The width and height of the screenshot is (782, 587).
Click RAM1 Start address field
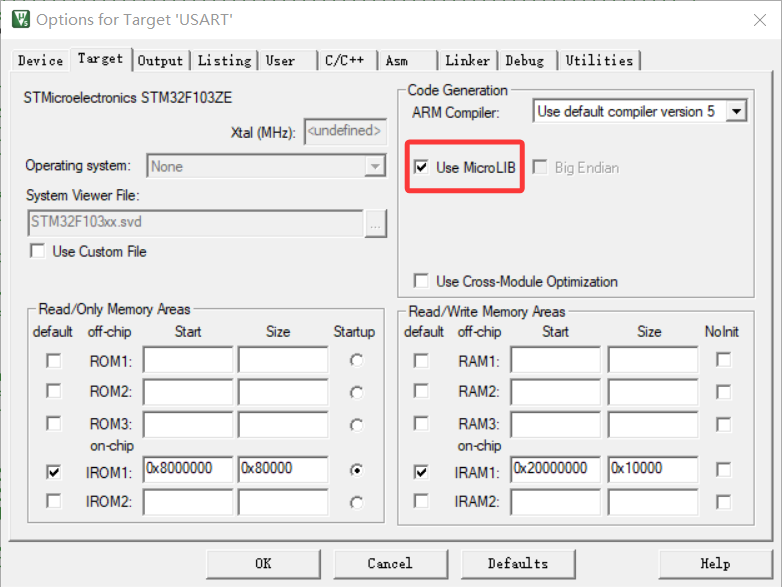(x=555, y=360)
